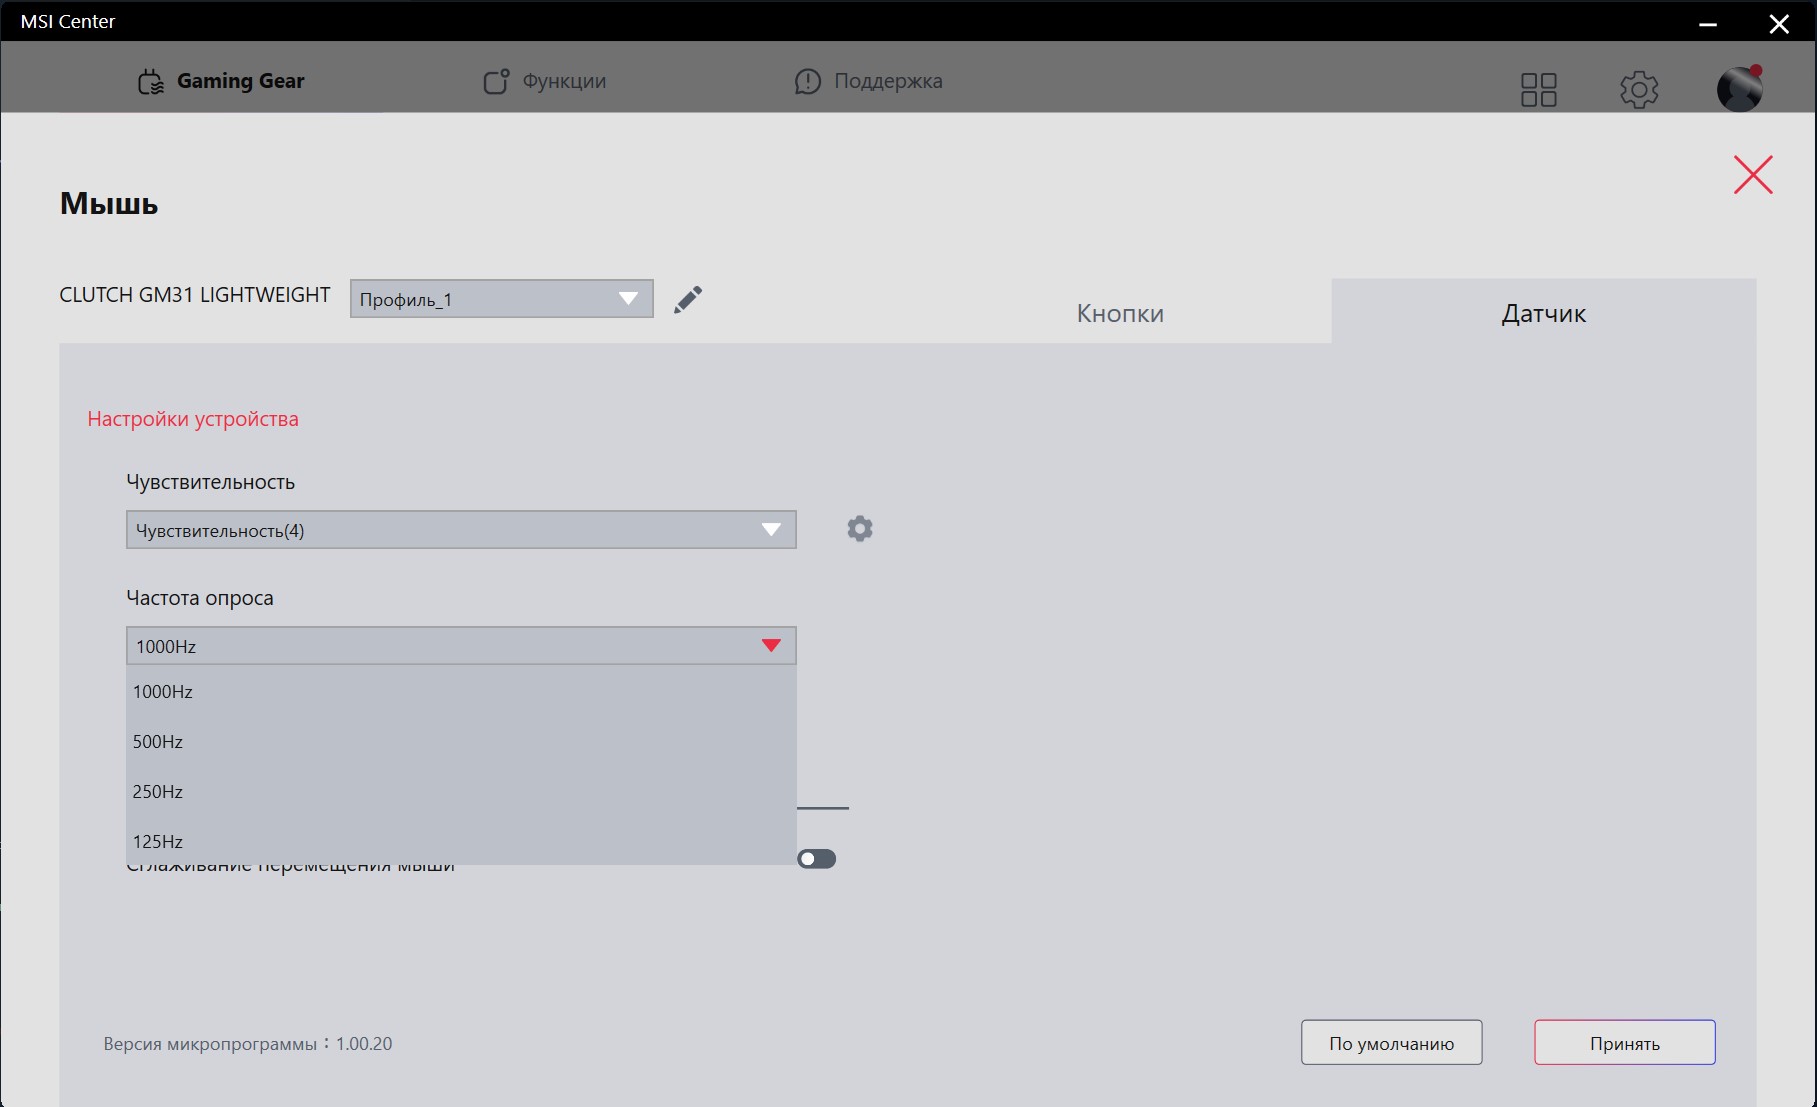Click the pencil icon to edit profile name
1817x1107 pixels.
pyautogui.click(x=688, y=300)
